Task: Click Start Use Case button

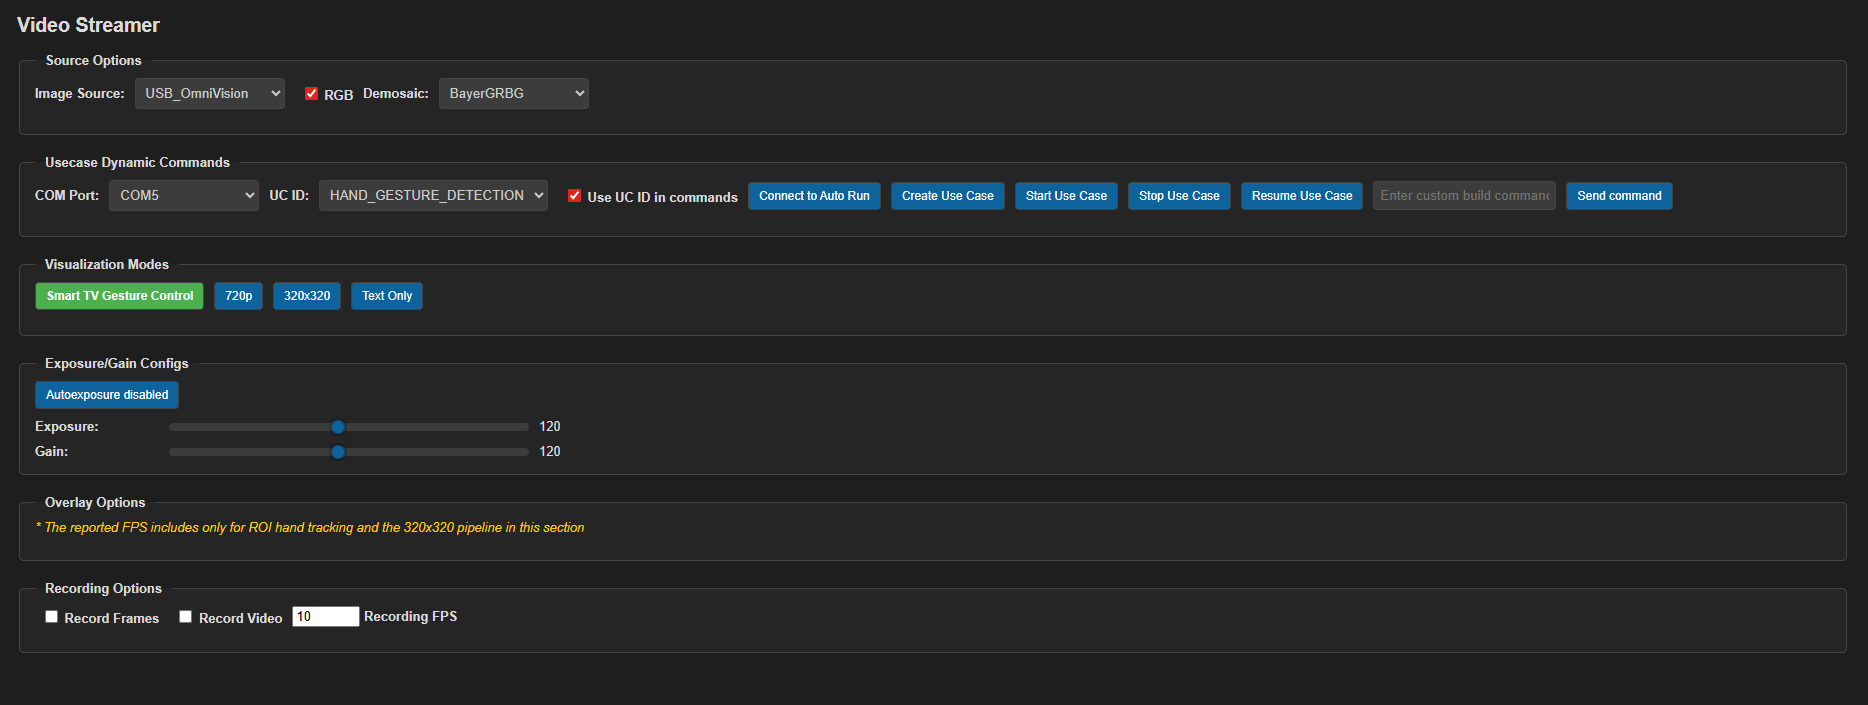Action: 1066,196
